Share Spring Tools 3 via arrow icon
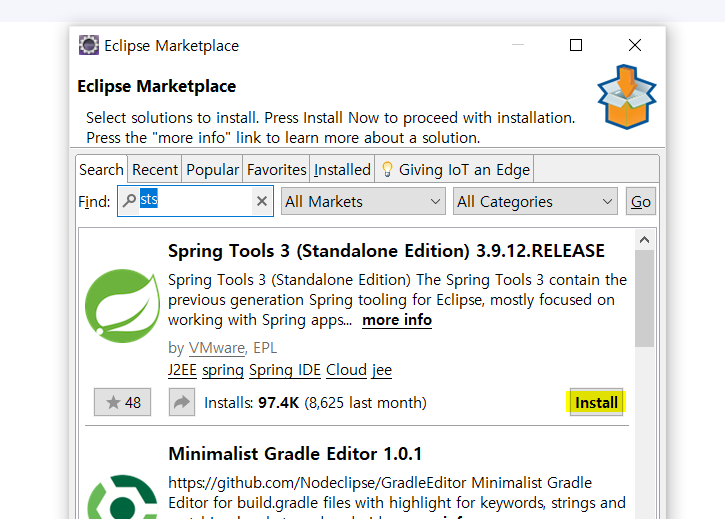This screenshot has height=519, width=725. pos(182,402)
